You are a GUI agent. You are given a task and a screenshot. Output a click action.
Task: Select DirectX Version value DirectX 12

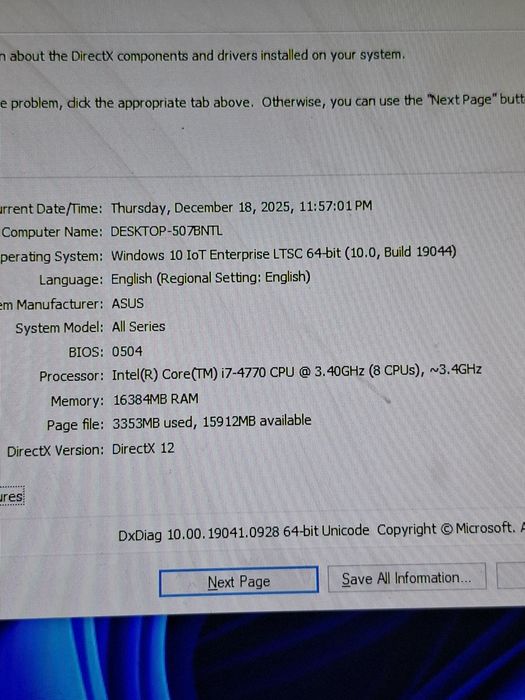point(143,449)
